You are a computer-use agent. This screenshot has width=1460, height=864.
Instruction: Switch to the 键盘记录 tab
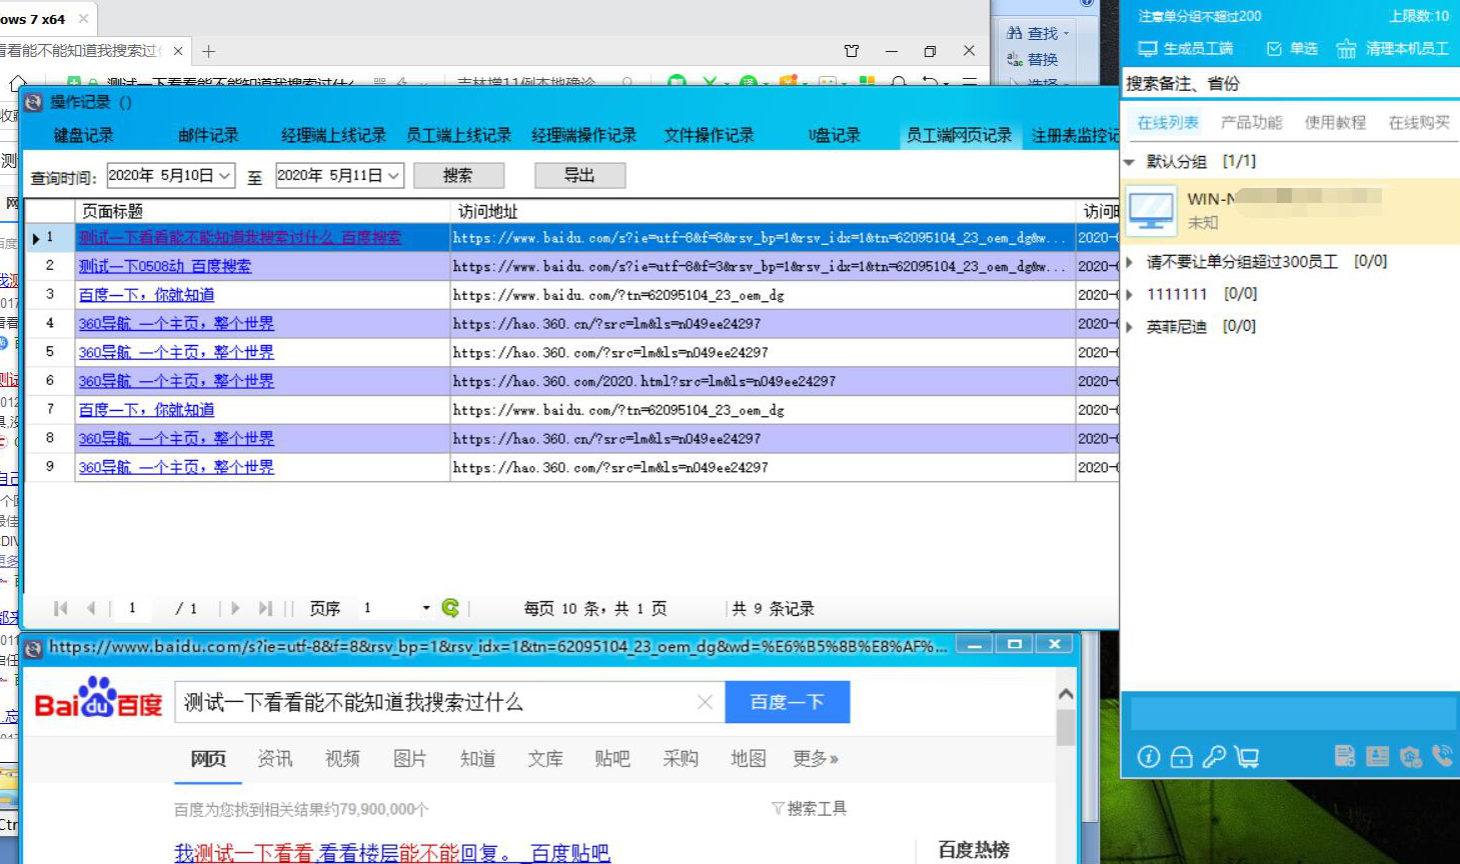[84, 135]
